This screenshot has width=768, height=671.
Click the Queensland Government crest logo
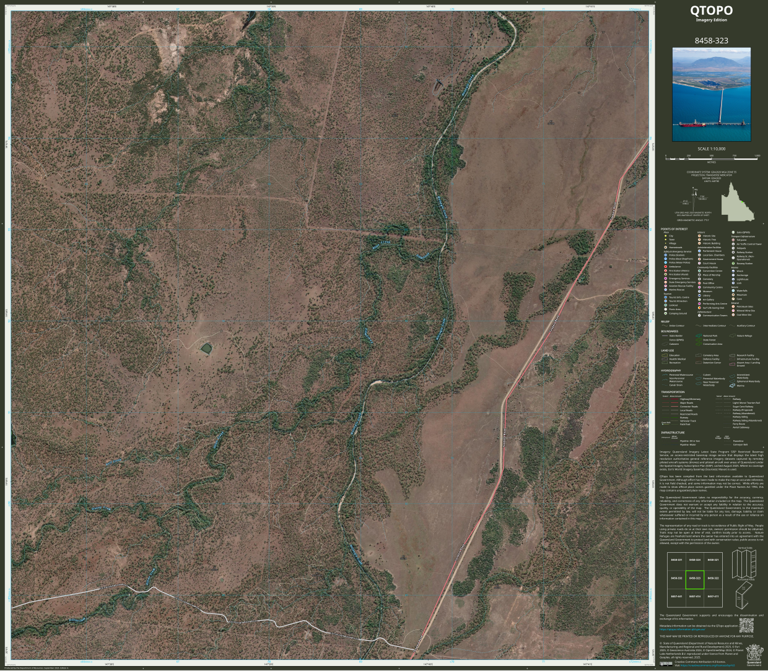coord(754,655)
